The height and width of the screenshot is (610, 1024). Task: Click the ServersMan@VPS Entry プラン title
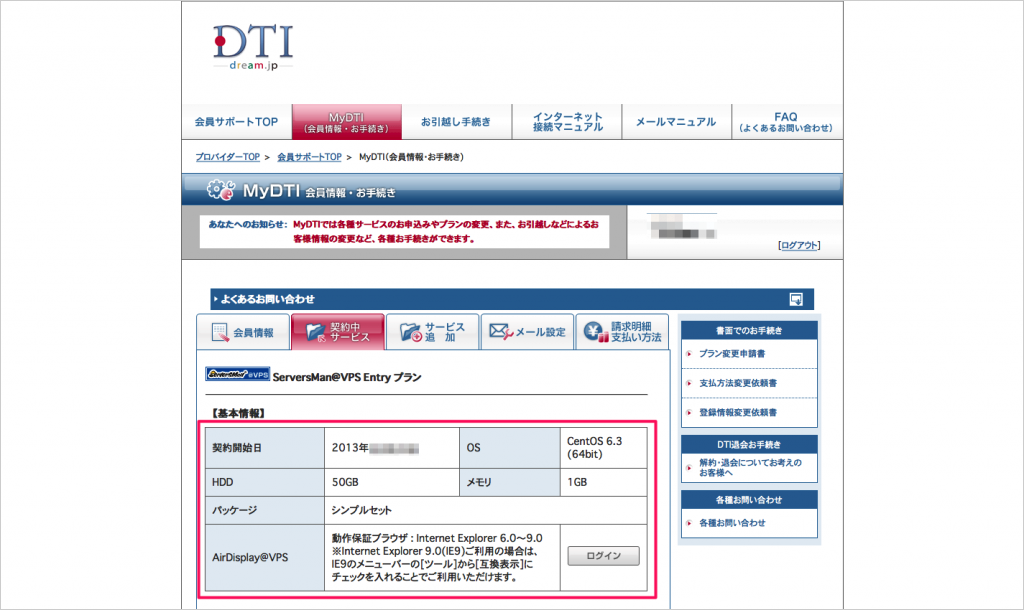coord(347,377)
